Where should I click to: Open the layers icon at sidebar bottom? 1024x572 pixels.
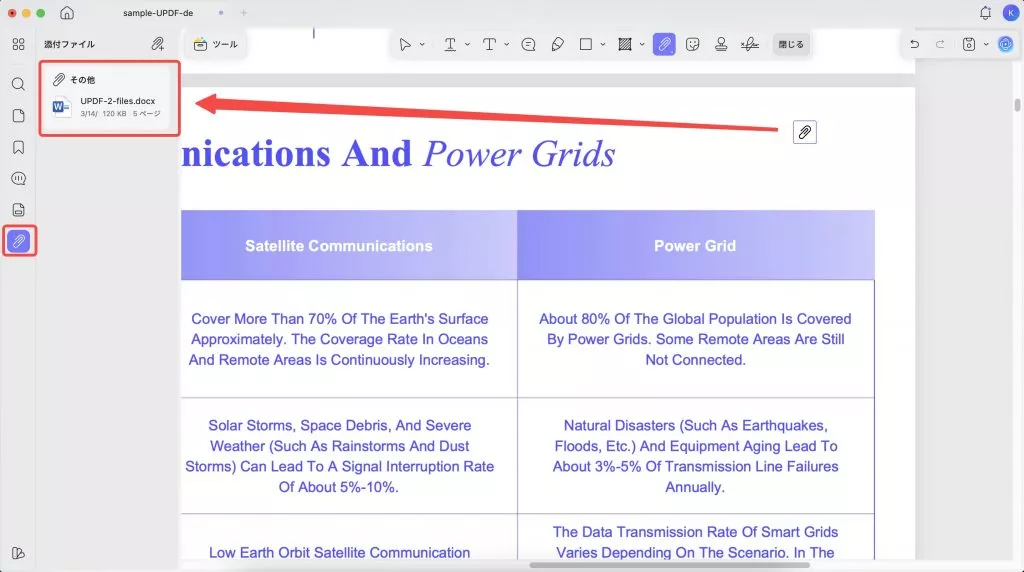[x=18, y=553]
